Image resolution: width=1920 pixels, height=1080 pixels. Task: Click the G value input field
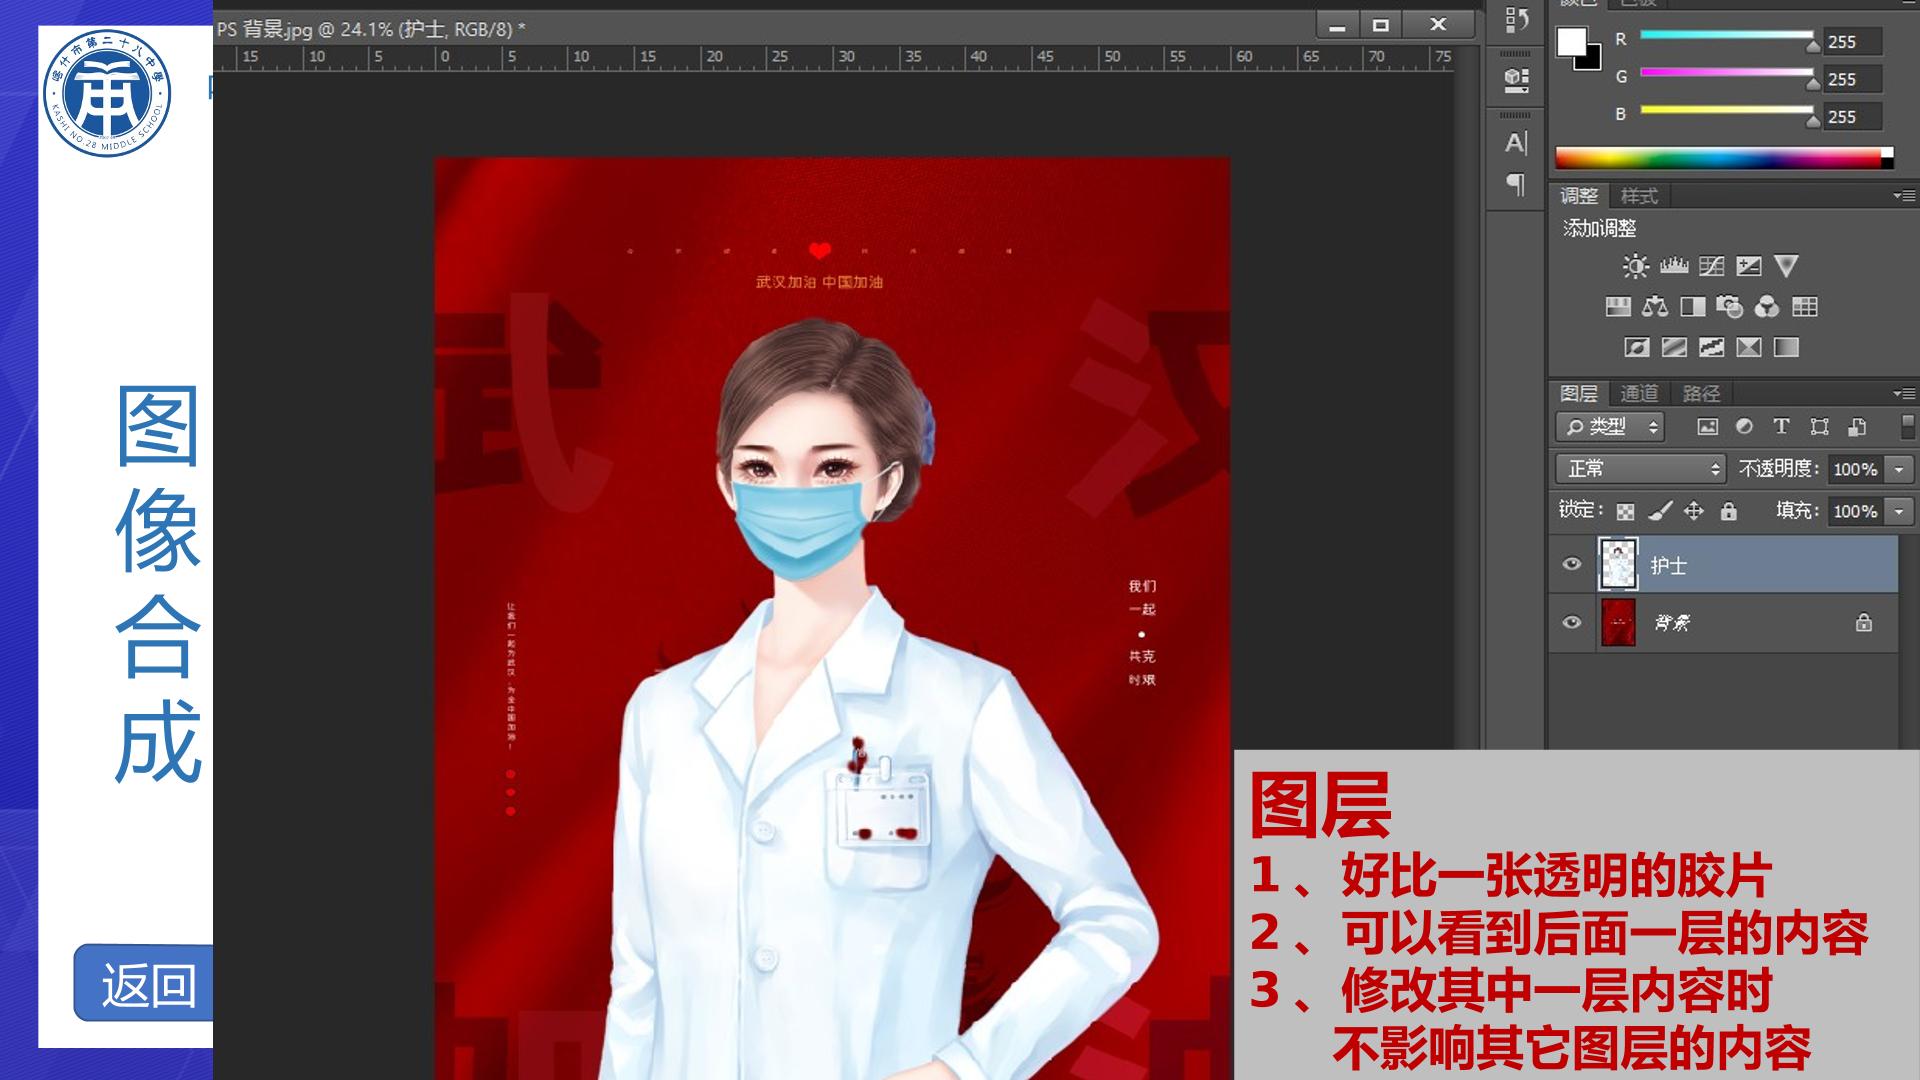click(1853, 79)
